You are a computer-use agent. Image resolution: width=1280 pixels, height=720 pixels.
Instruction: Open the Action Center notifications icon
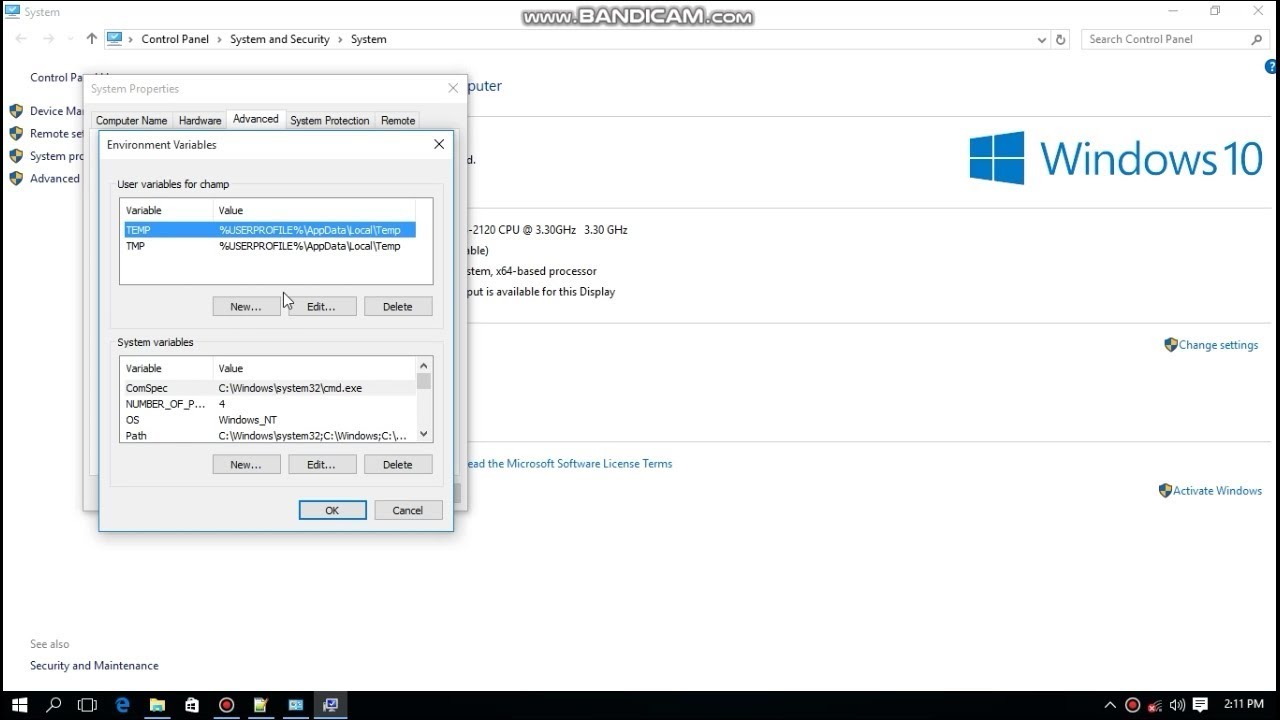coord(1201,705)
